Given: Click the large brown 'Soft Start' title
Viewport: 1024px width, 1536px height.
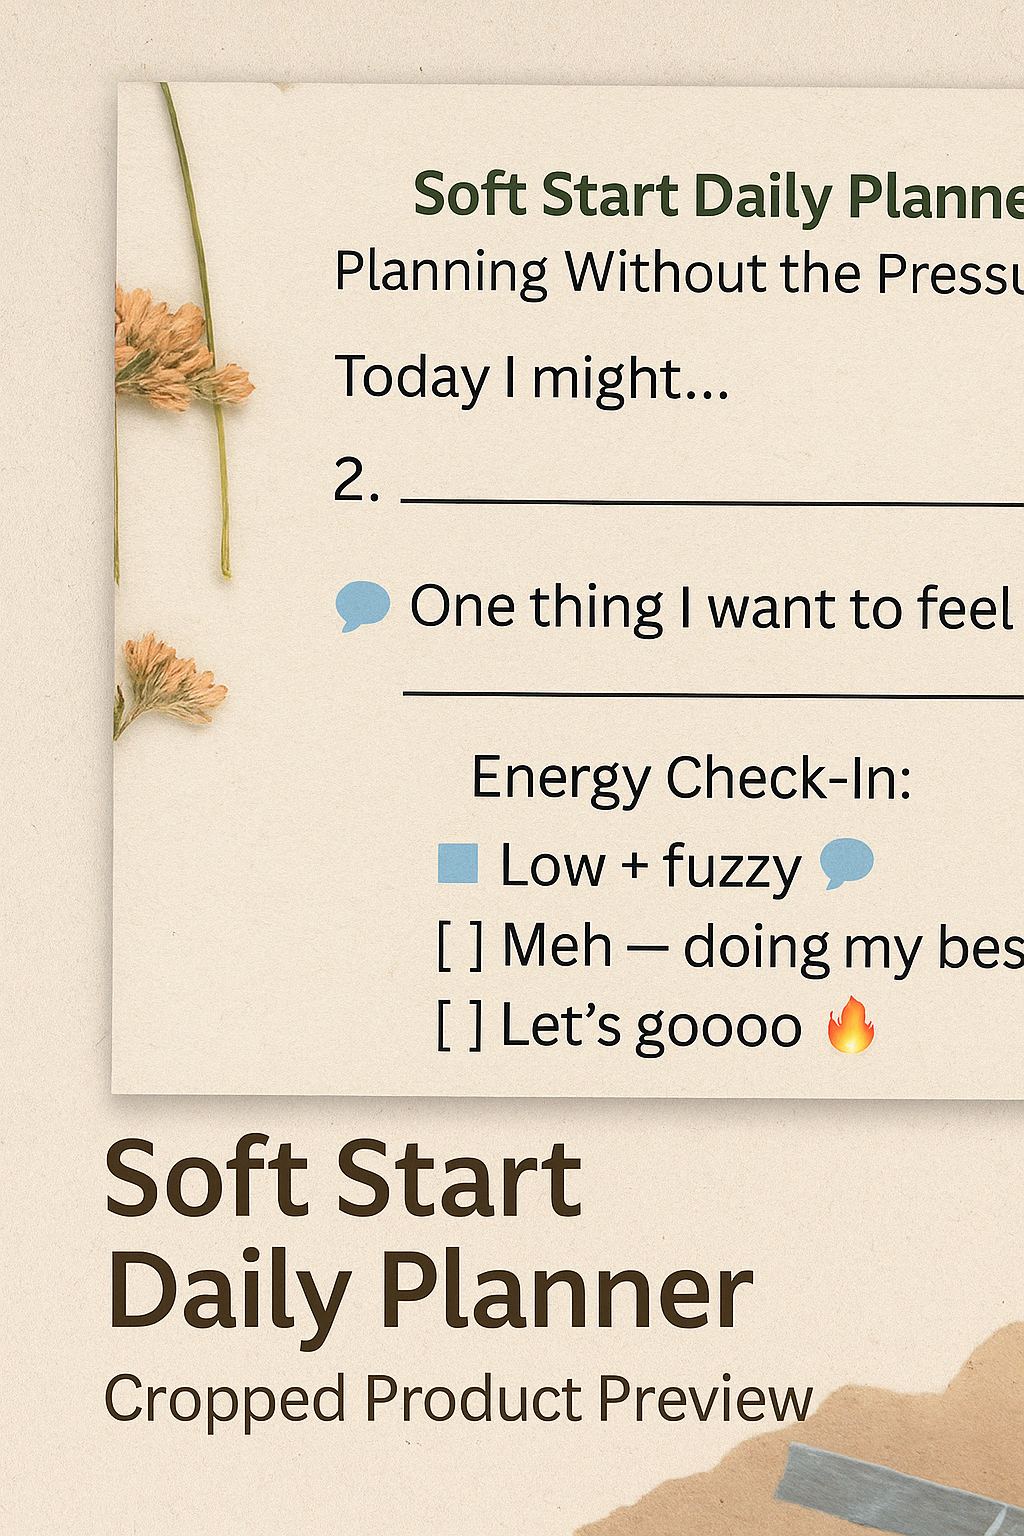Looking at the screenshot, I should [343, 1179].
